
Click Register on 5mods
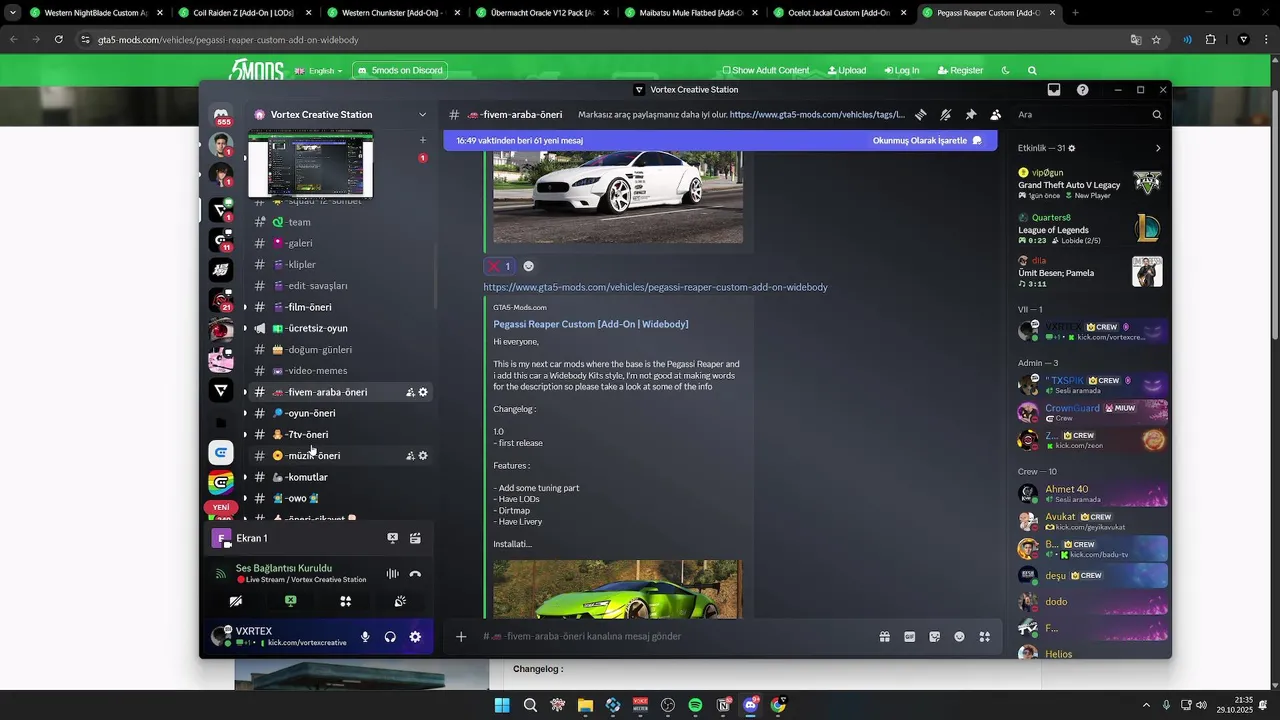pos(960,71)
